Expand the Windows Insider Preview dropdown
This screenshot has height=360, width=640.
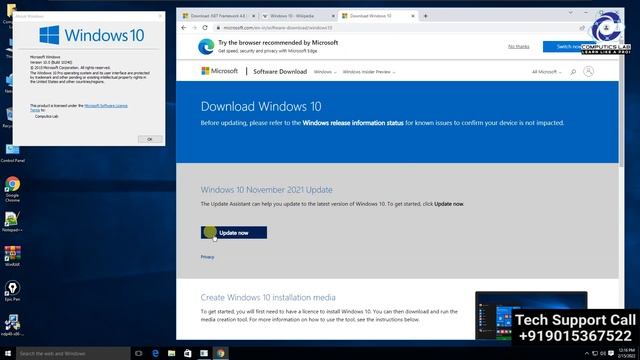coord(369,72)
